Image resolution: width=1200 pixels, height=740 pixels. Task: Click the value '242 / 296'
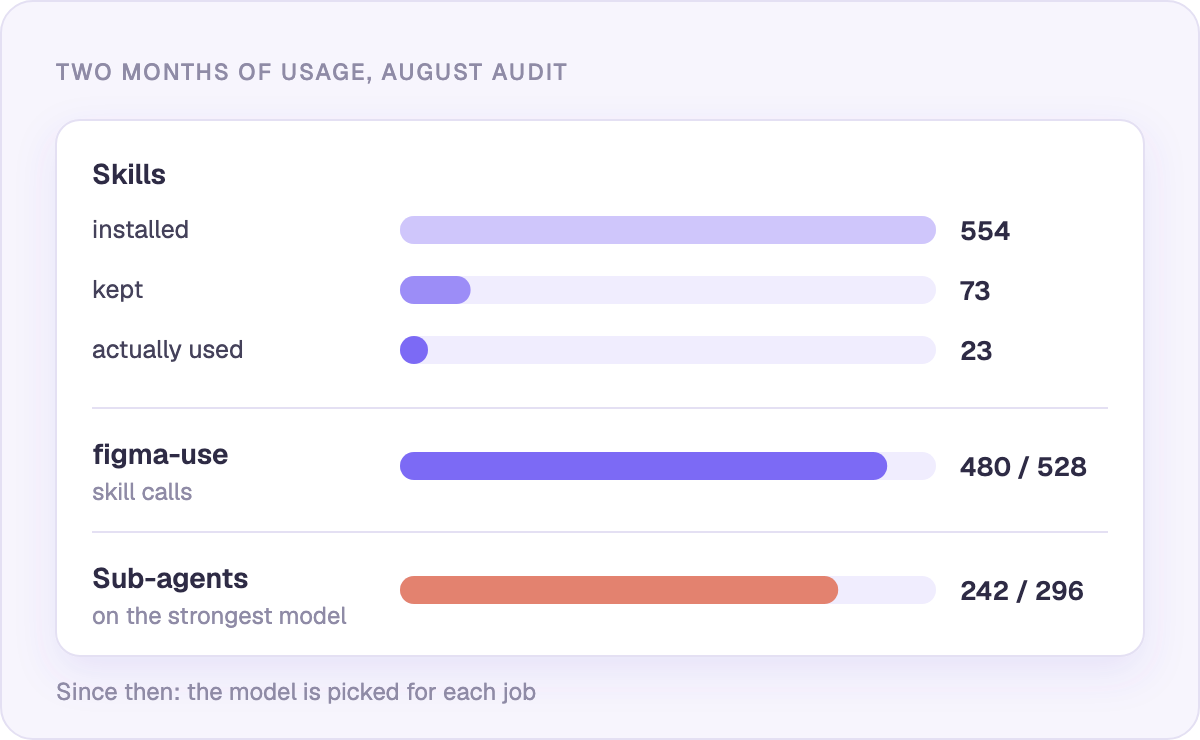tap(1022, 591)
